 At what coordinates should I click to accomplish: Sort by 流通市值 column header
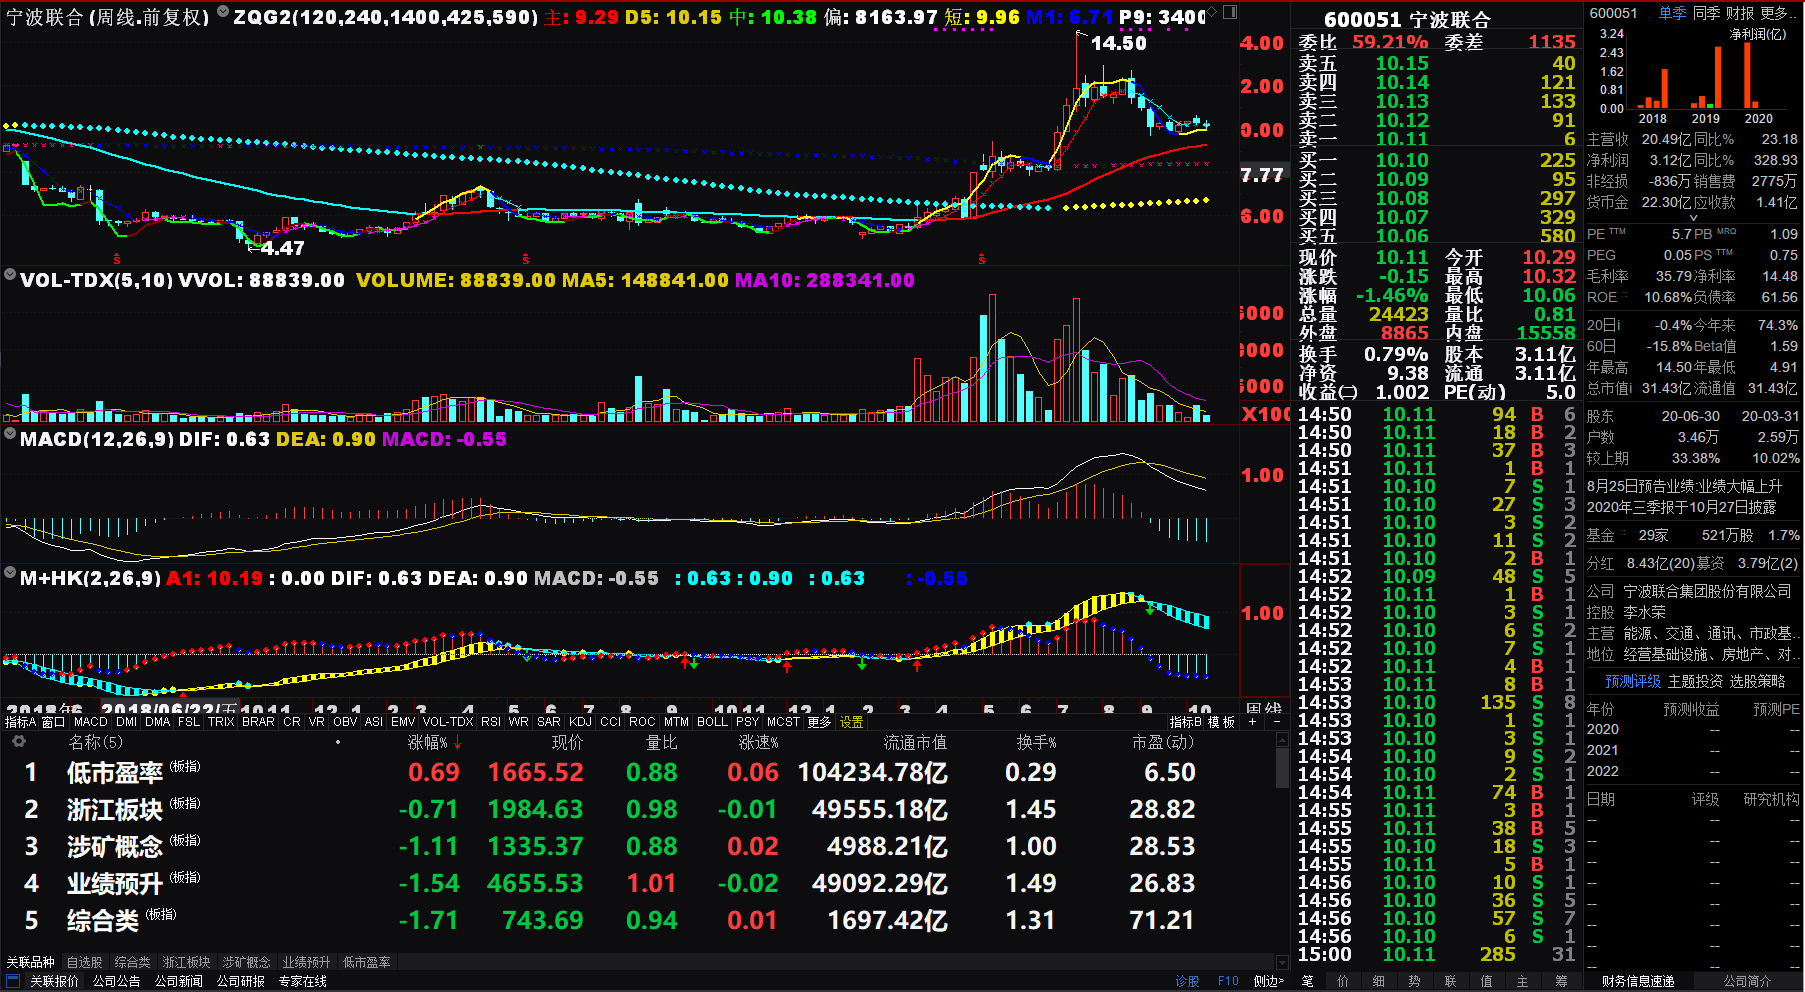pyautogui.click(x=914, y=743)
